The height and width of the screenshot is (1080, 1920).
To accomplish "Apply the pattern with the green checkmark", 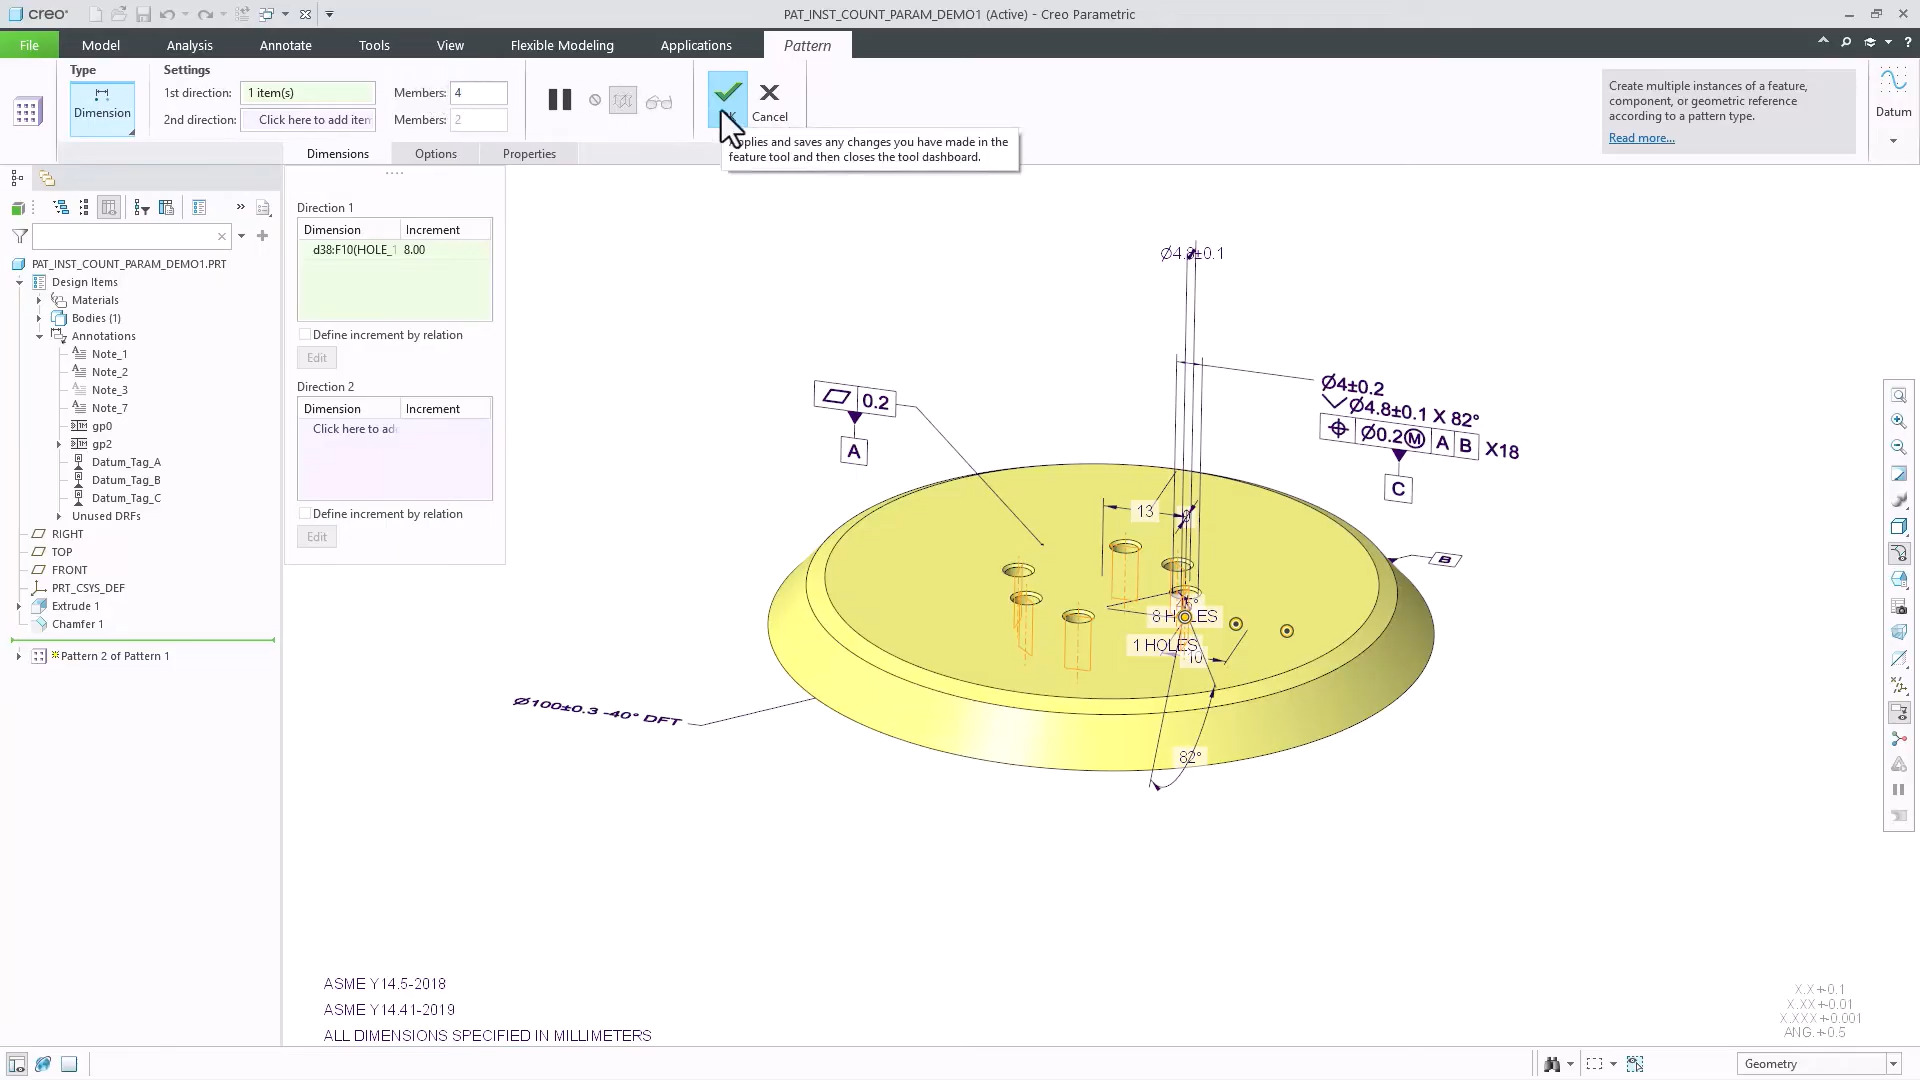I will (728, 98).
